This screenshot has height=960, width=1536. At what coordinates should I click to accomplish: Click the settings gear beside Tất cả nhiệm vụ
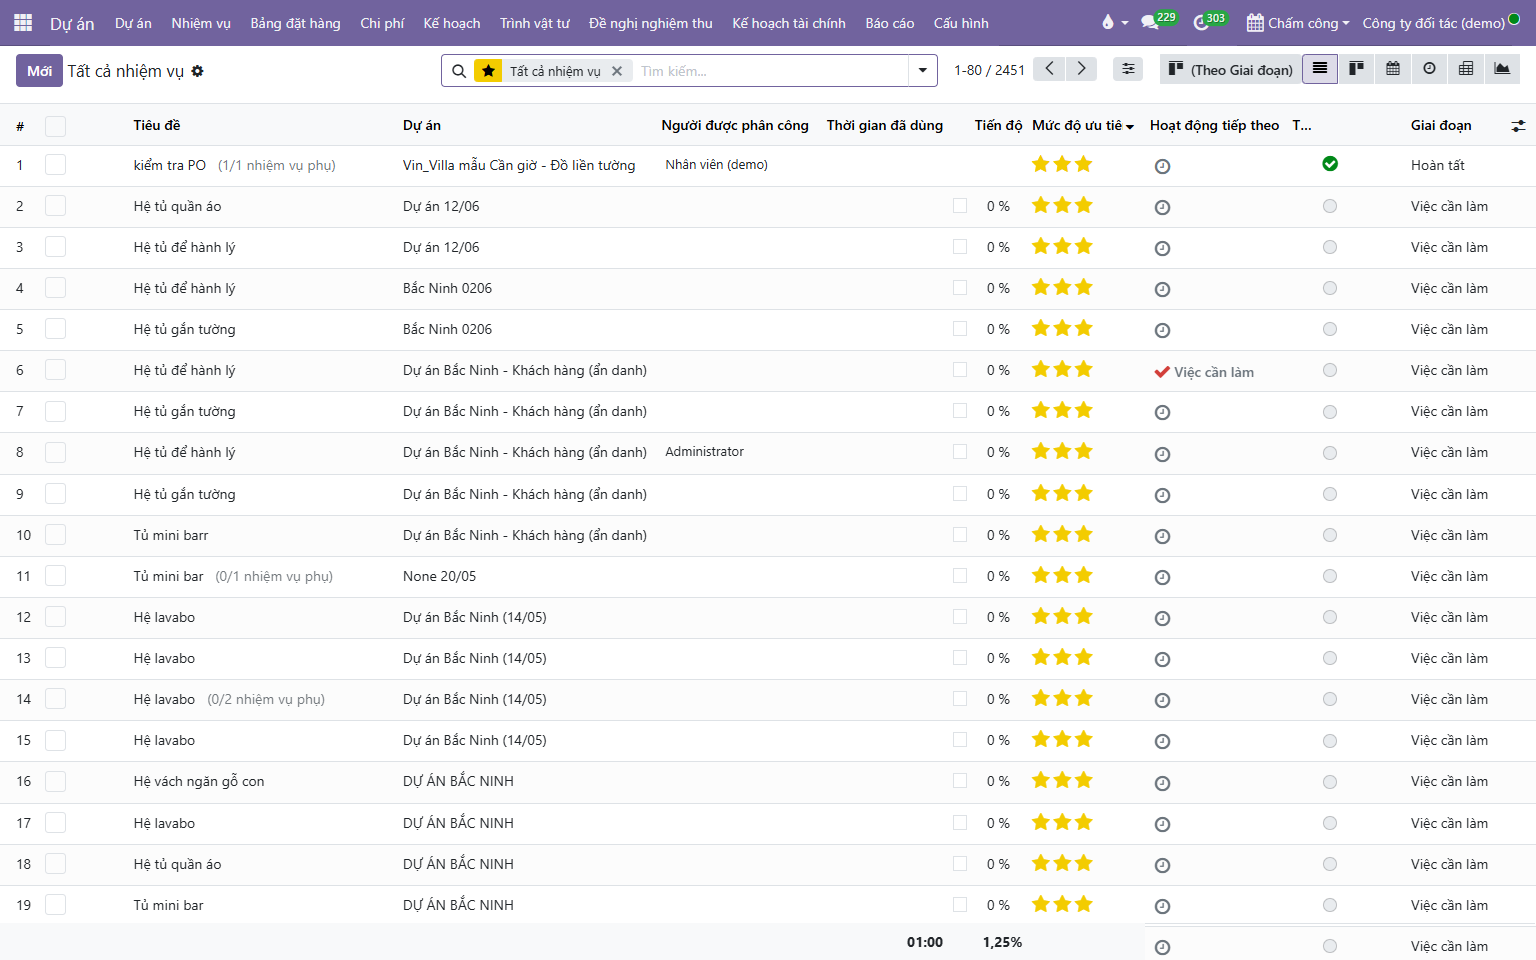197,71
